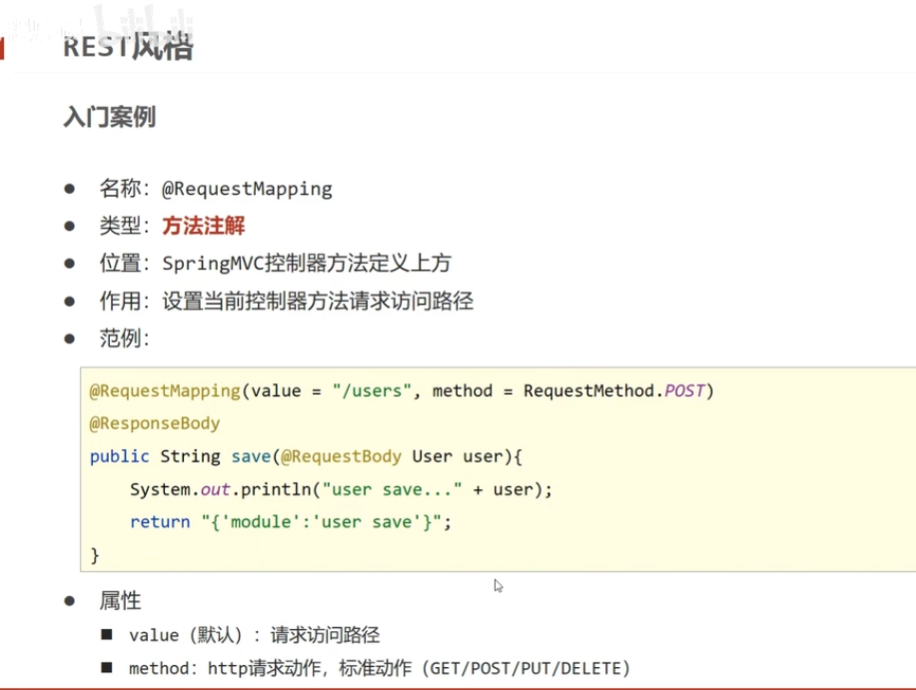The height and width of the screenshot is (690, 916).
Task: Click the closing brace of the code block
Action: click(95, 554)
